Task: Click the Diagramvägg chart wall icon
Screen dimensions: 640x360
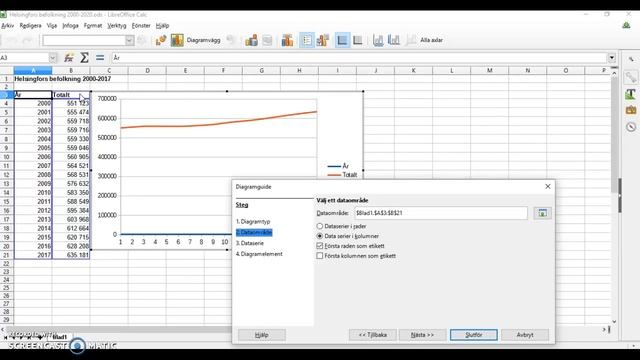Action: click(177, 40)
